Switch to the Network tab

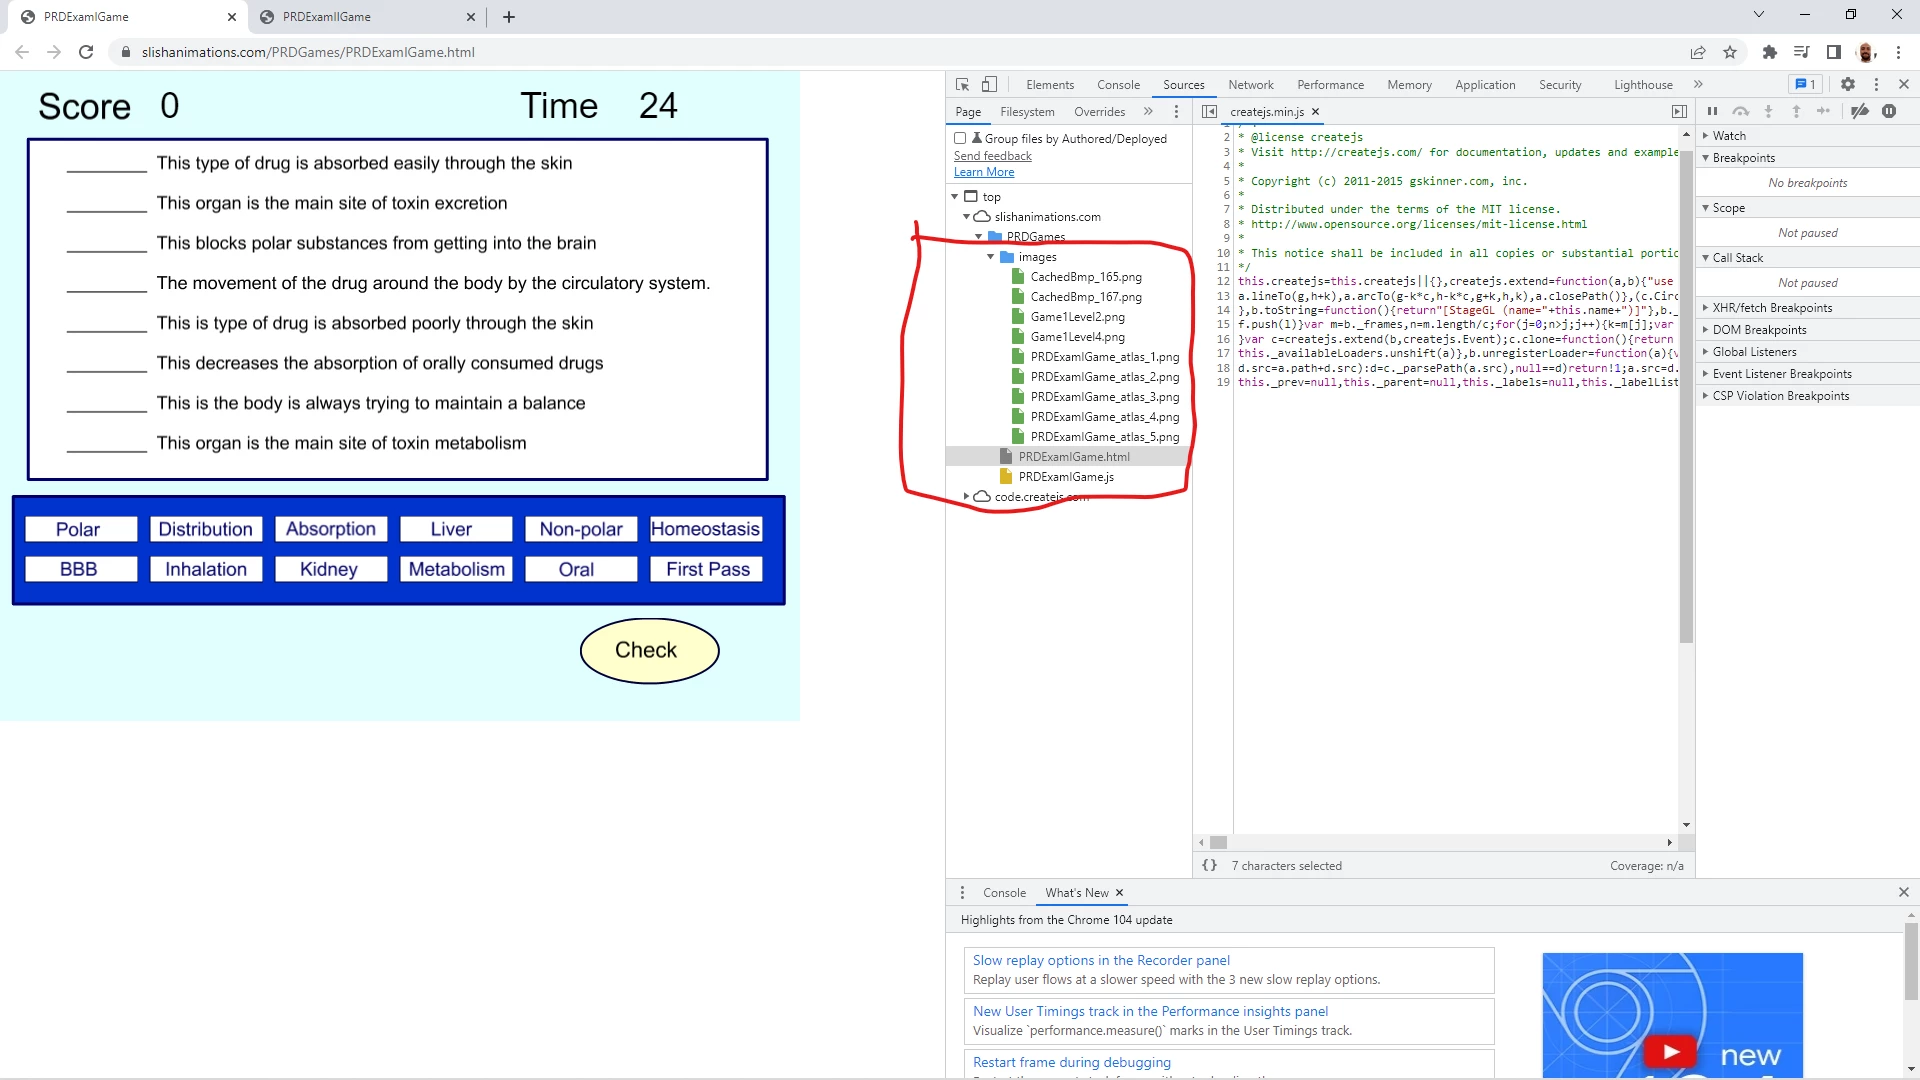point(1250,85)
